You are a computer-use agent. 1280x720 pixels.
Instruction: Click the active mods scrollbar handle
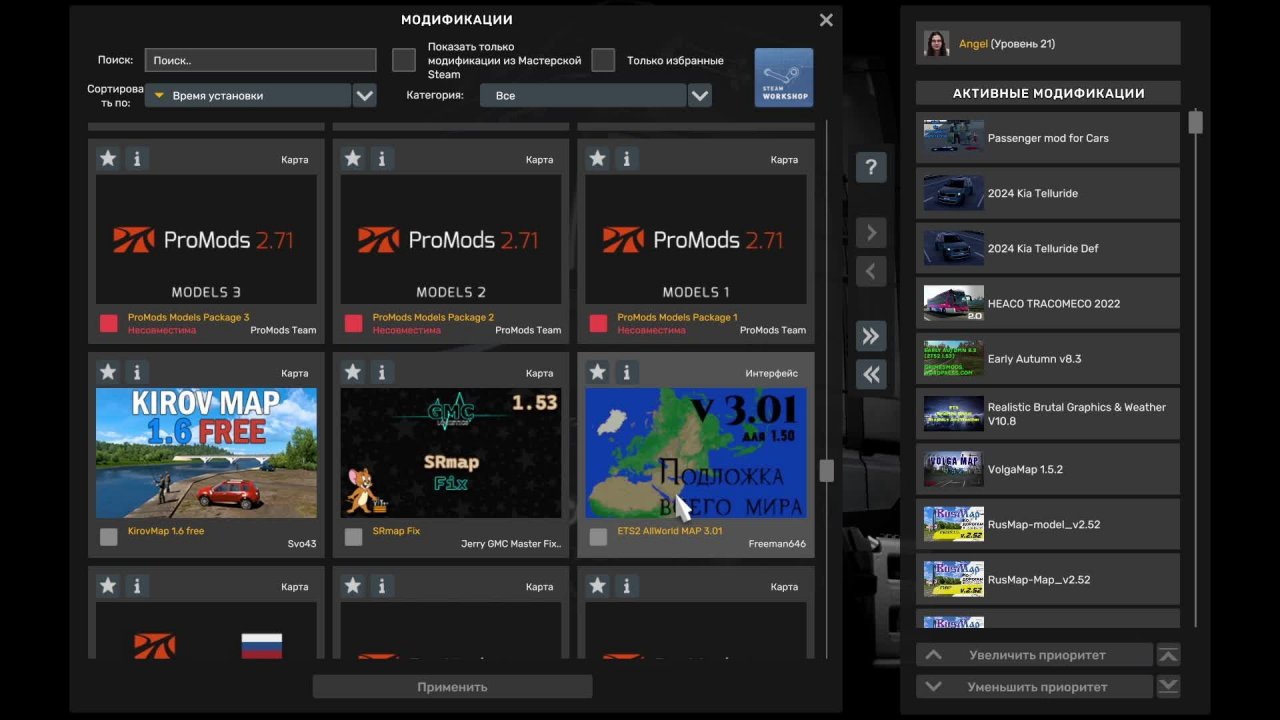click(1195, 123)
